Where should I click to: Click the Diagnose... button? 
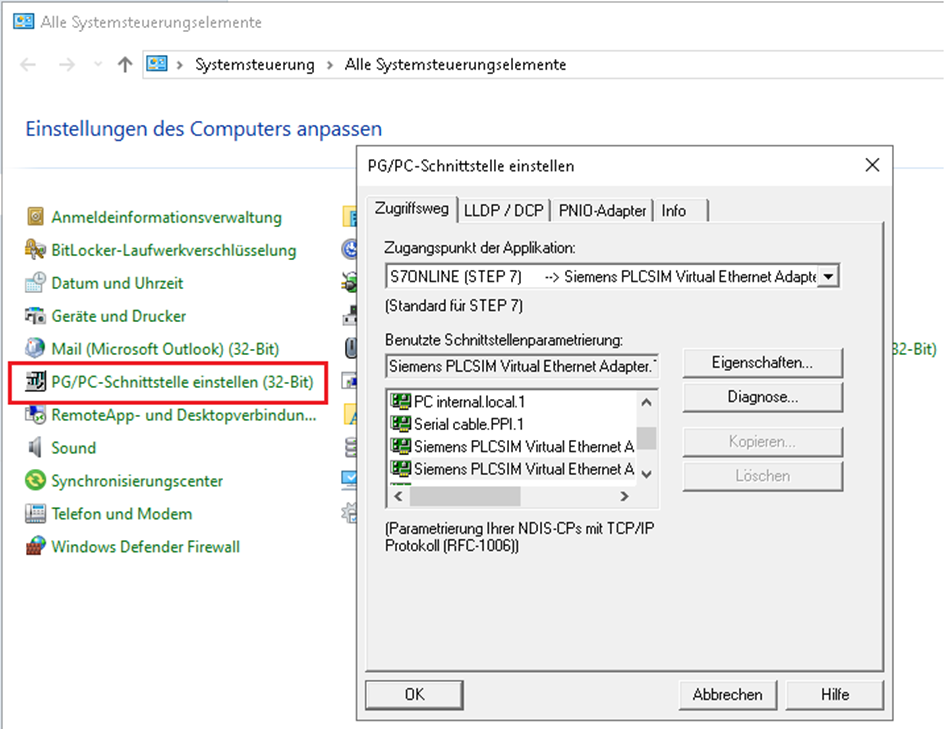click(x=762, y=397)
